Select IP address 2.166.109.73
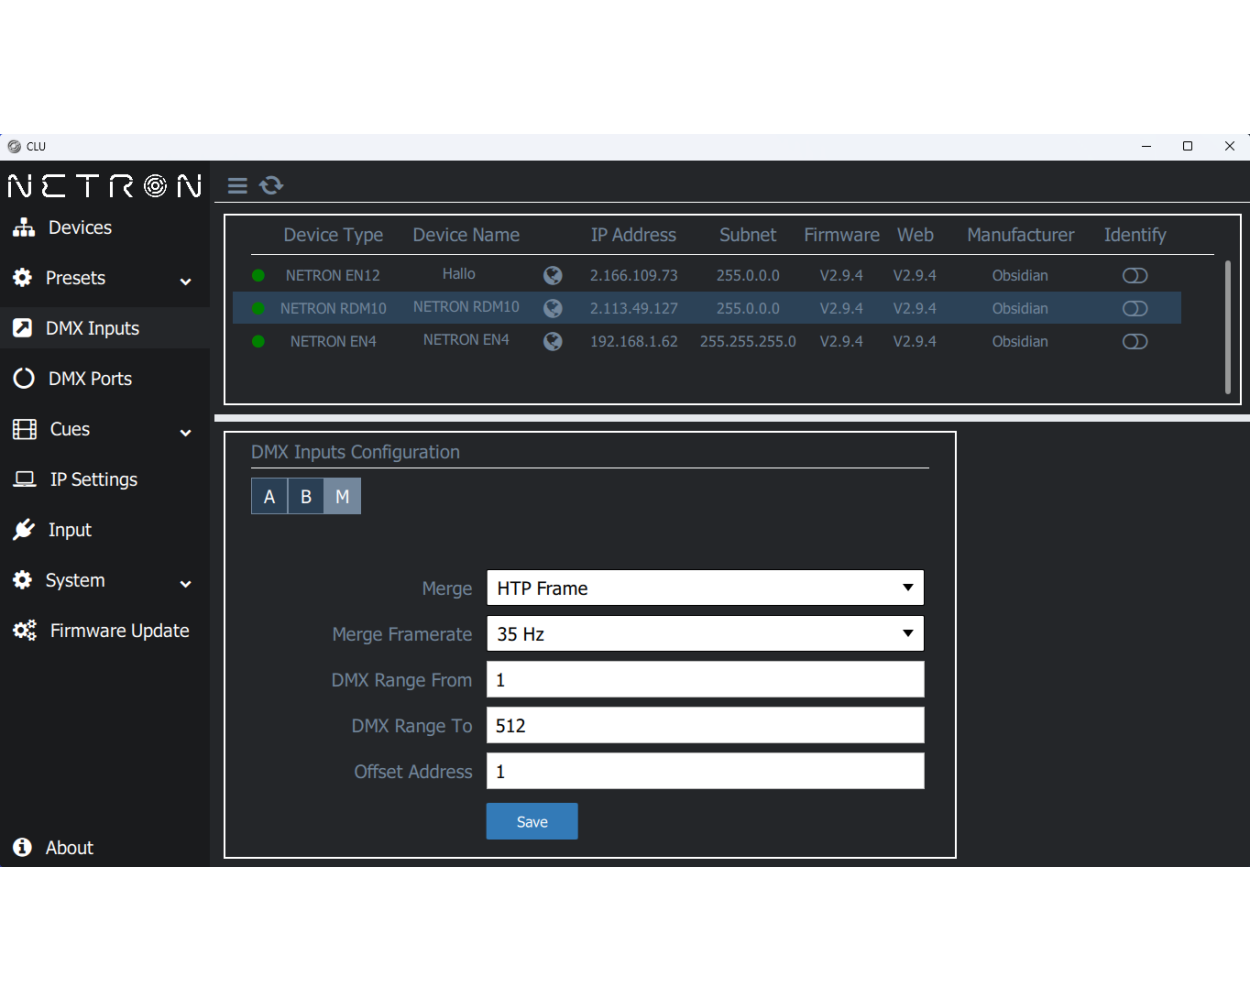1250x1000 pixels. [634, 275]
